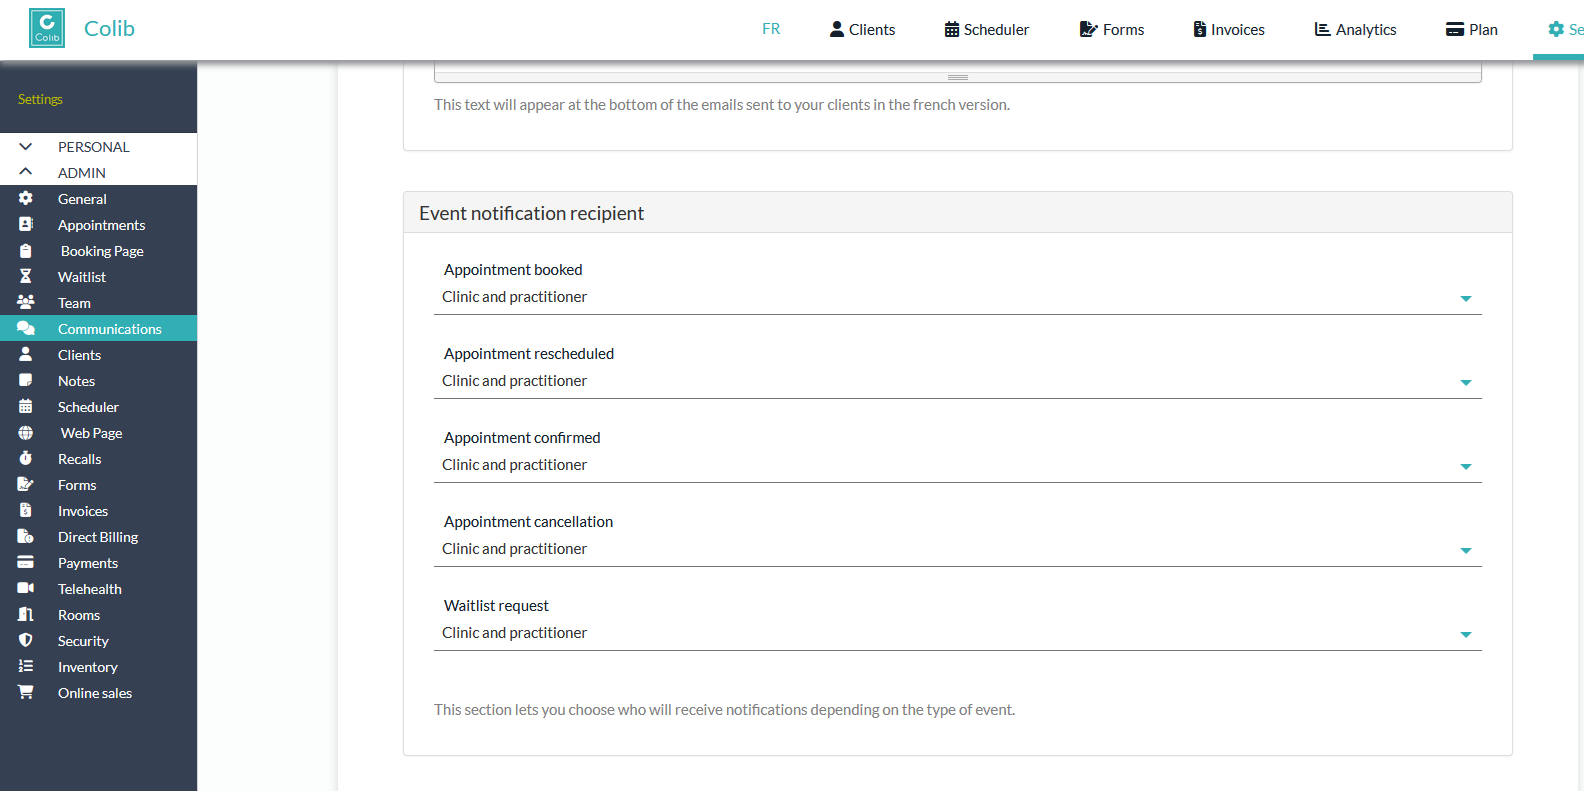Switch language with the FR link
The height and width of the screenshot is (791, 1584).
point(771,29)
